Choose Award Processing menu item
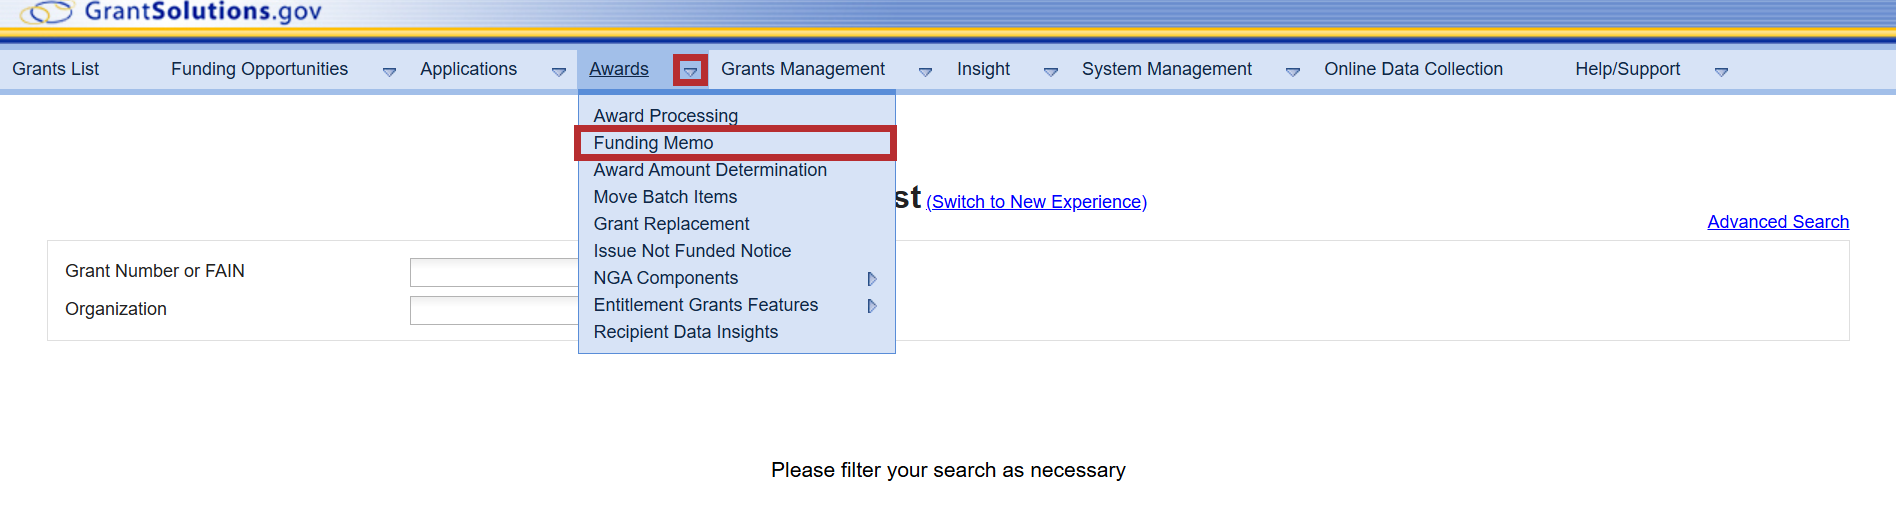The width and height of the screenshot is (1896, 516). coord(665,116)
